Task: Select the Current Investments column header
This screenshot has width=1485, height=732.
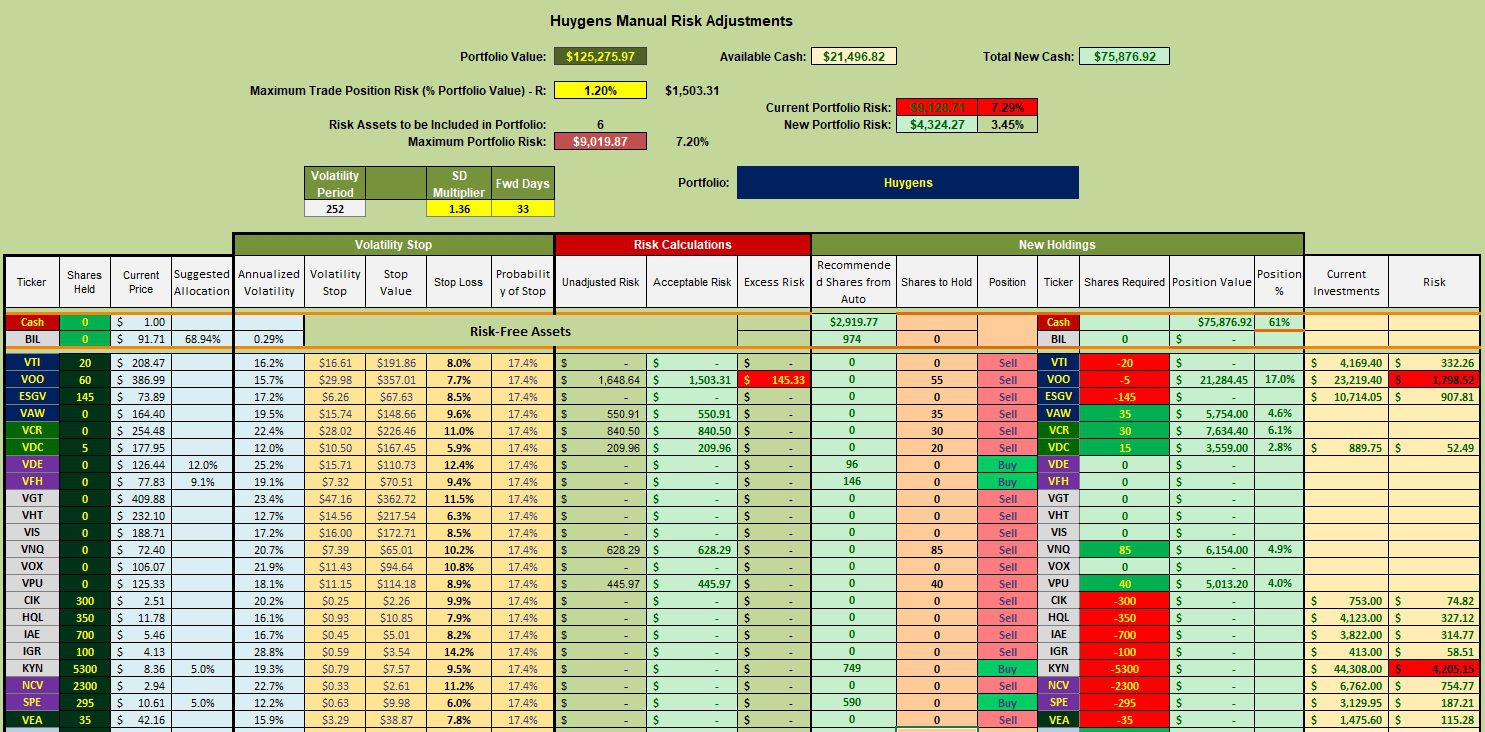Action: [x=1346, y=282]
